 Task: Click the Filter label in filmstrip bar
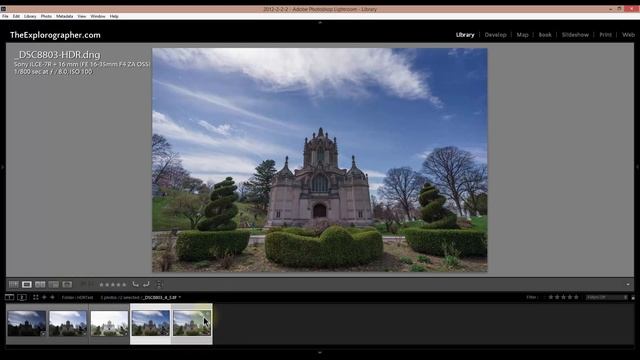(x=531, y=297)
